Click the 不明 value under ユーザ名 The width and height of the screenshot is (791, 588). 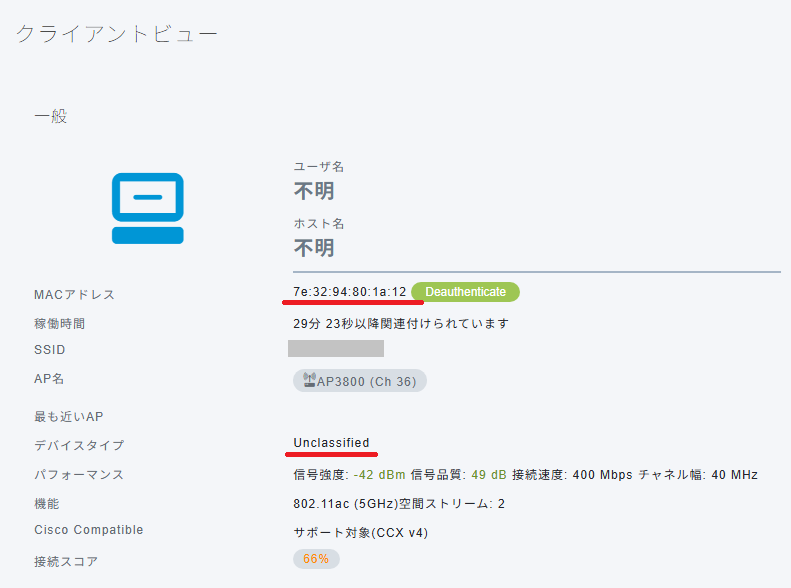(314, 191)
